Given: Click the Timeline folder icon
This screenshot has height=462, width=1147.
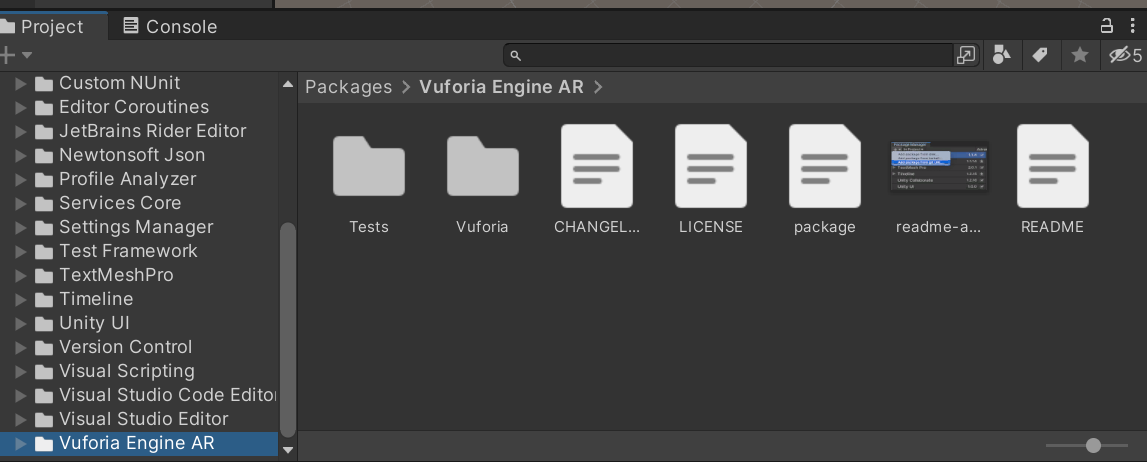Looking at the screenshot, I should (x=44, y=300).
